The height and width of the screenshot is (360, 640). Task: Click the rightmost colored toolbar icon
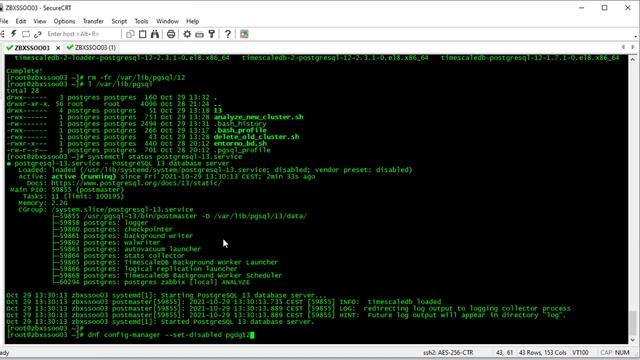pyautogui.click(x=244, y=34)
